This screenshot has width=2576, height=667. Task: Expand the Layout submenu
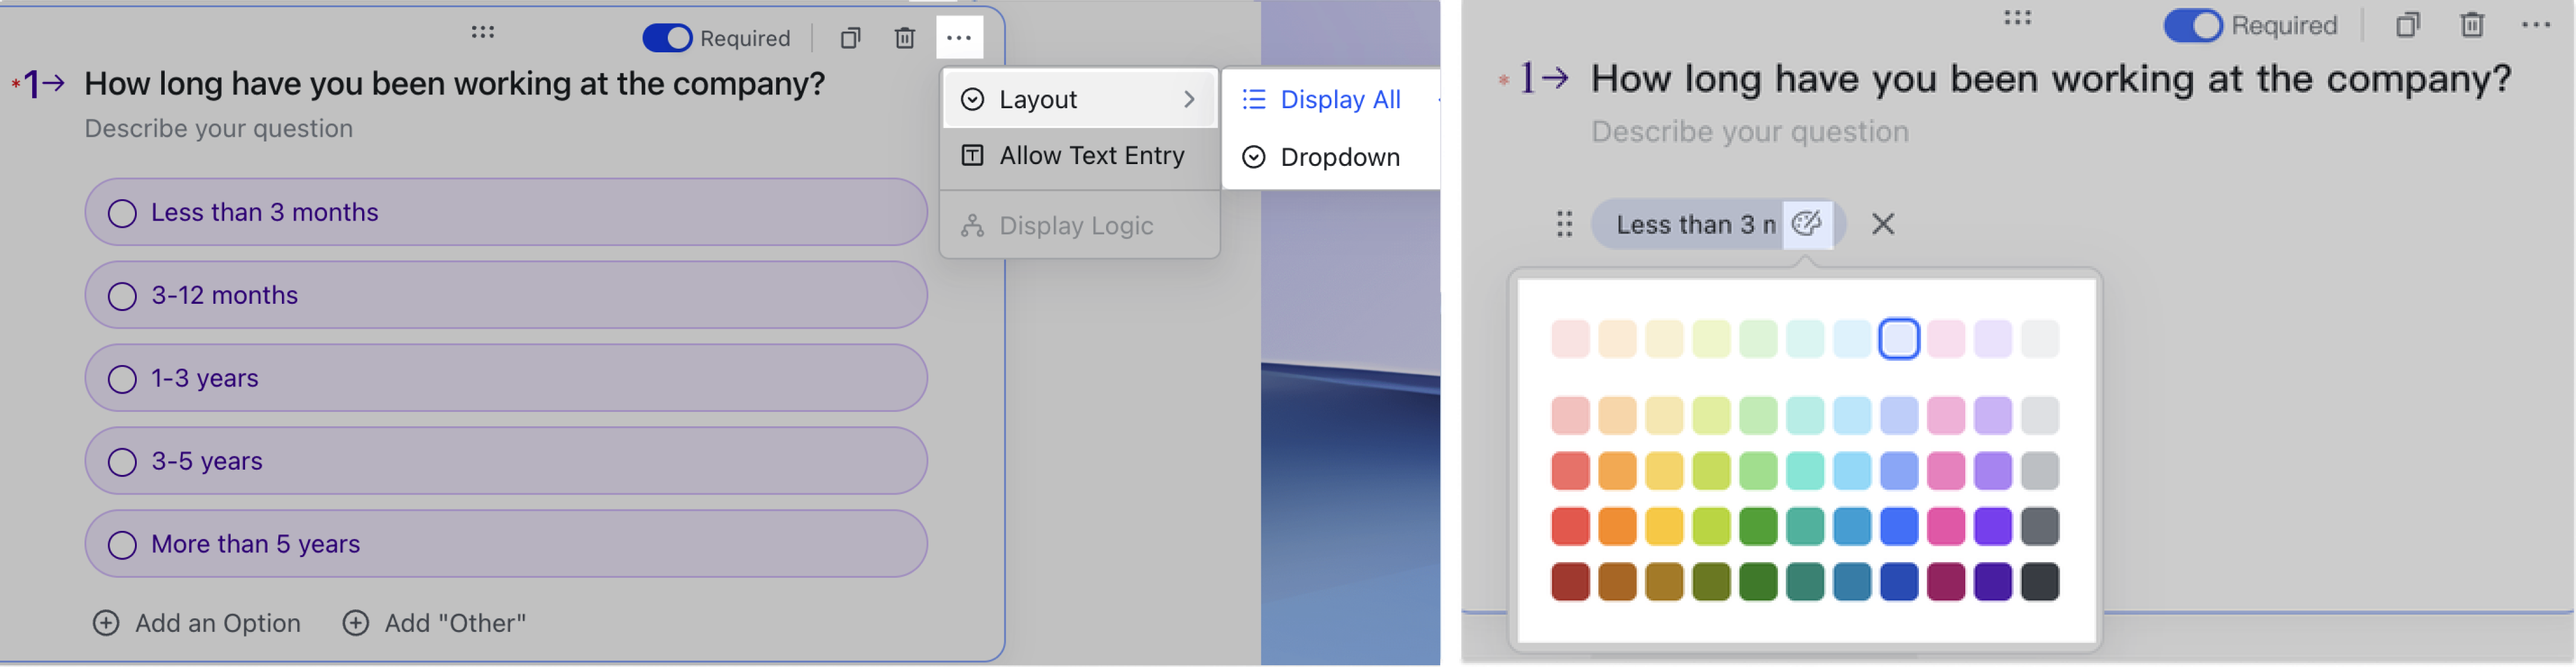click(1079, 99)
